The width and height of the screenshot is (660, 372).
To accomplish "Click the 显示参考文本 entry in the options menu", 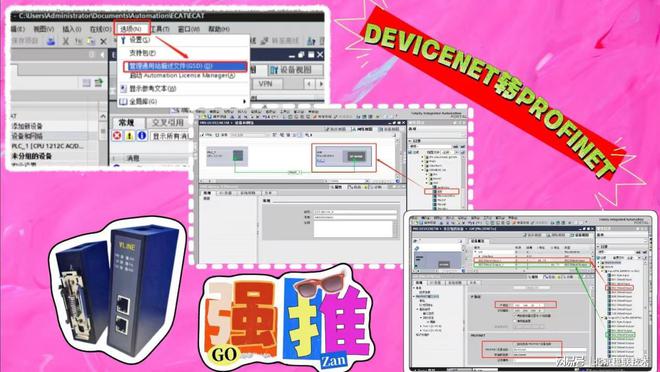I will 152,89.
